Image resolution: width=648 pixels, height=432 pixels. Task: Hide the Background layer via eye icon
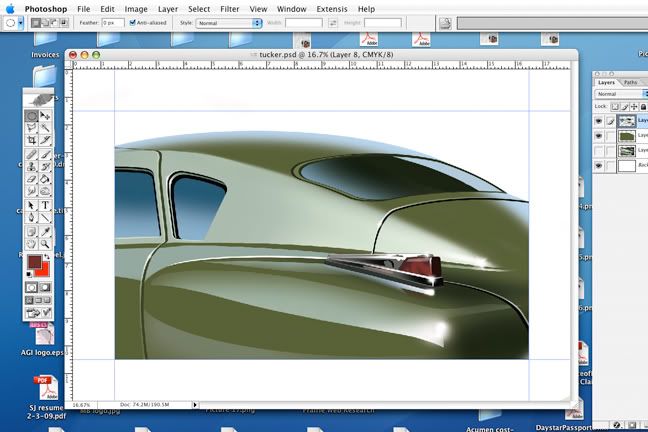click(598, 165)
